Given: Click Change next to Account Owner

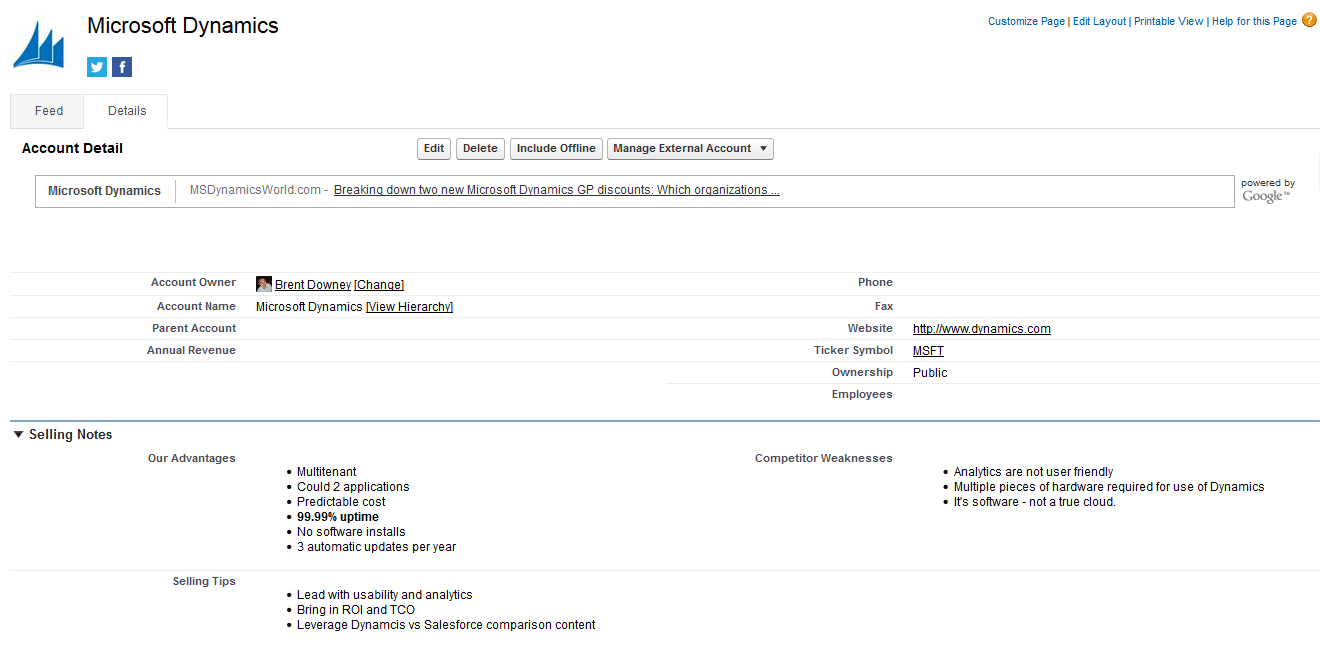Looking at the screenshot, I should [378, 284].
